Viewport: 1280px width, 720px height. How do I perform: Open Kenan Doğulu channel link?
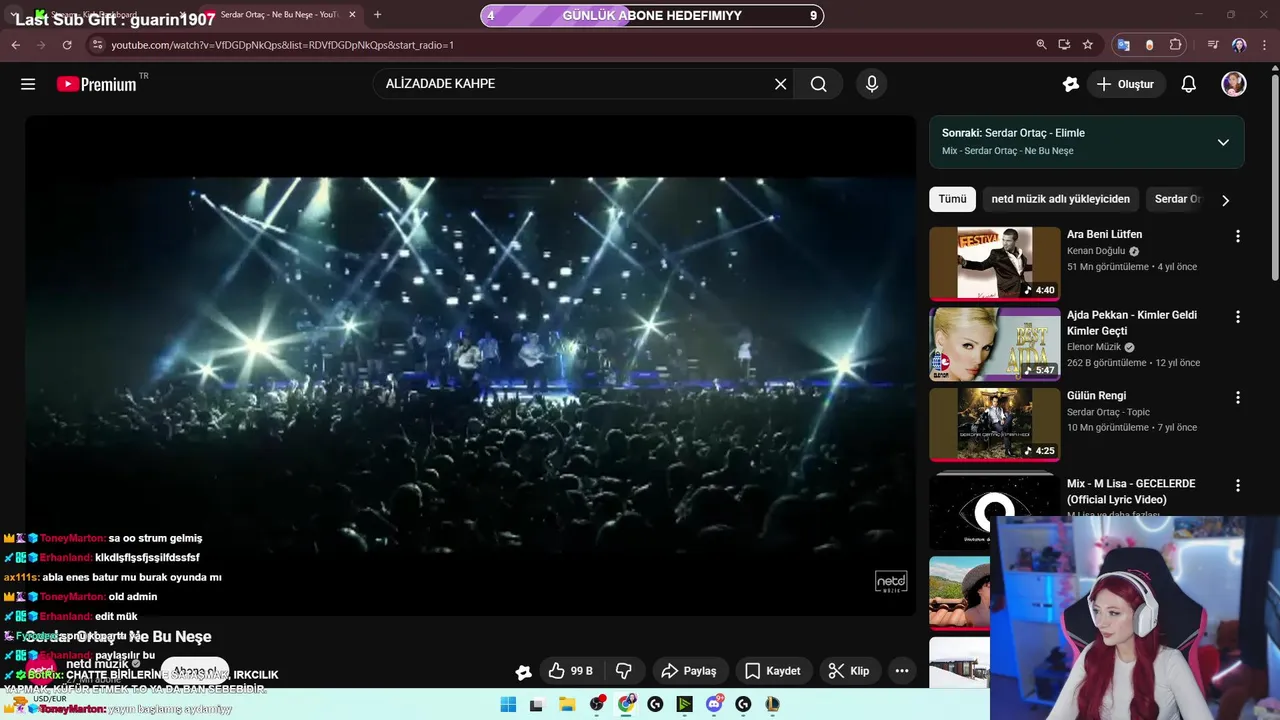[x=1096, y=251]
